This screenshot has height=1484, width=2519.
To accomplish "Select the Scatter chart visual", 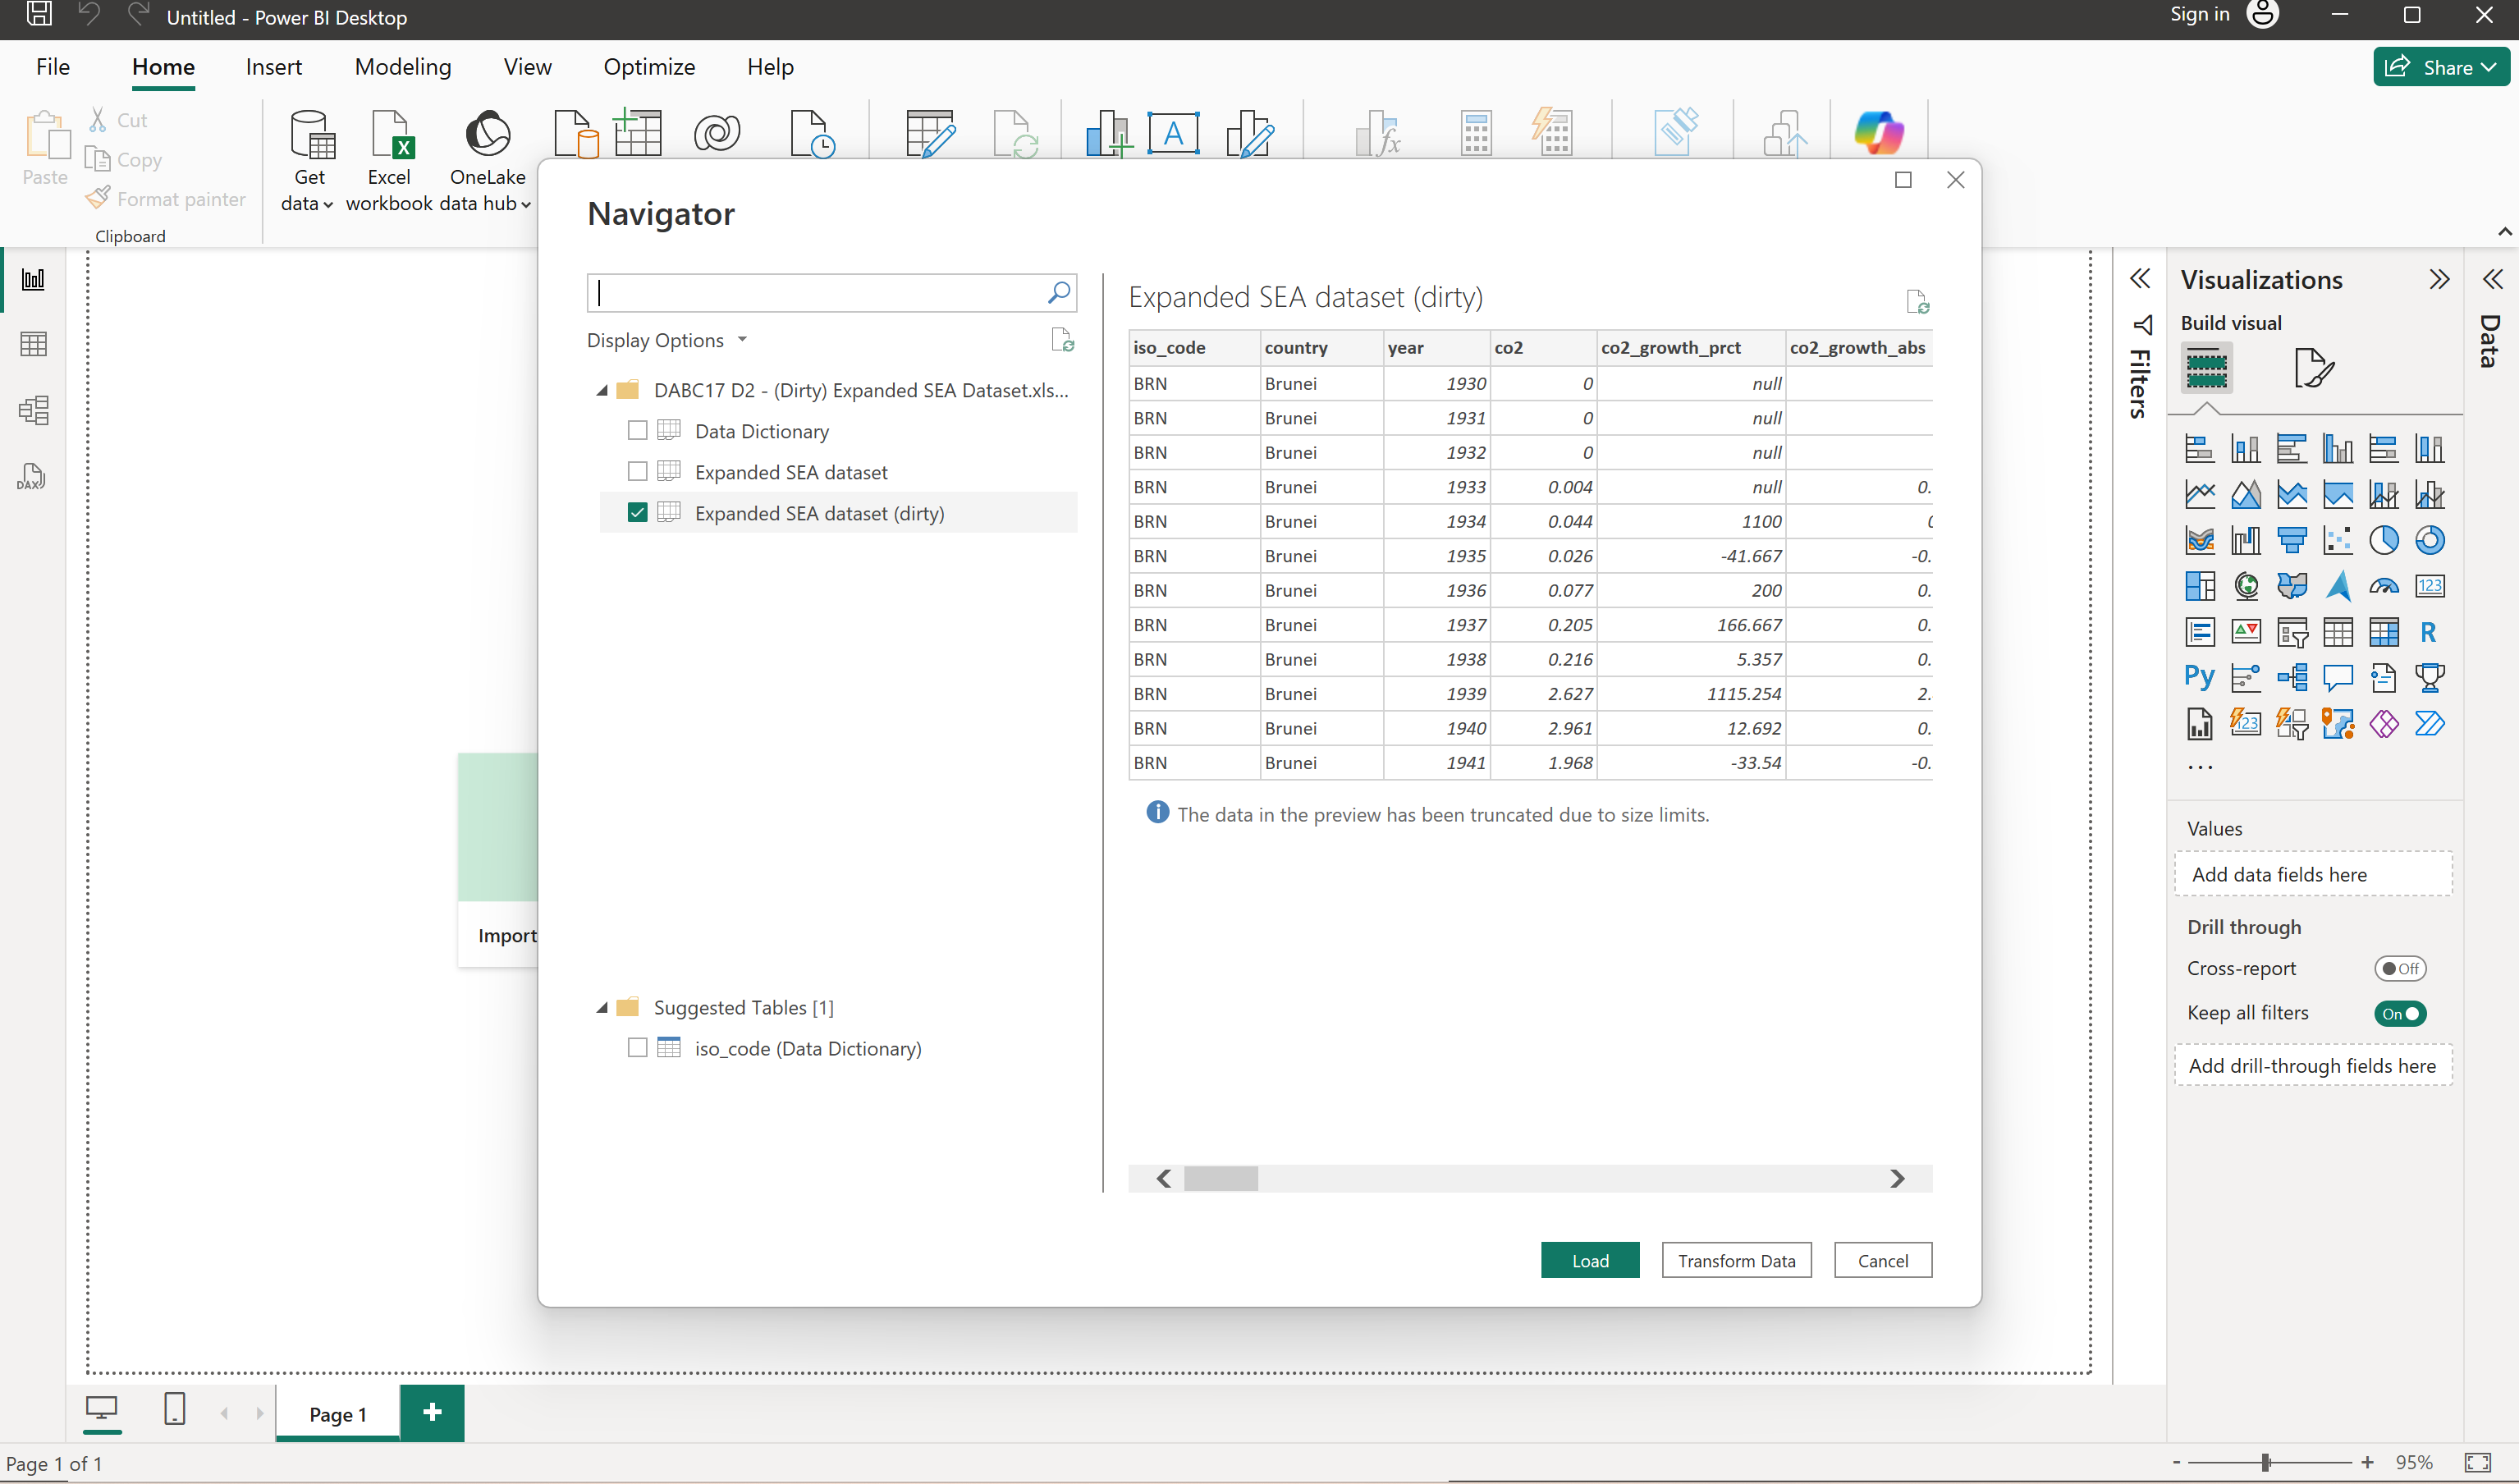I will click(2338, 540).
